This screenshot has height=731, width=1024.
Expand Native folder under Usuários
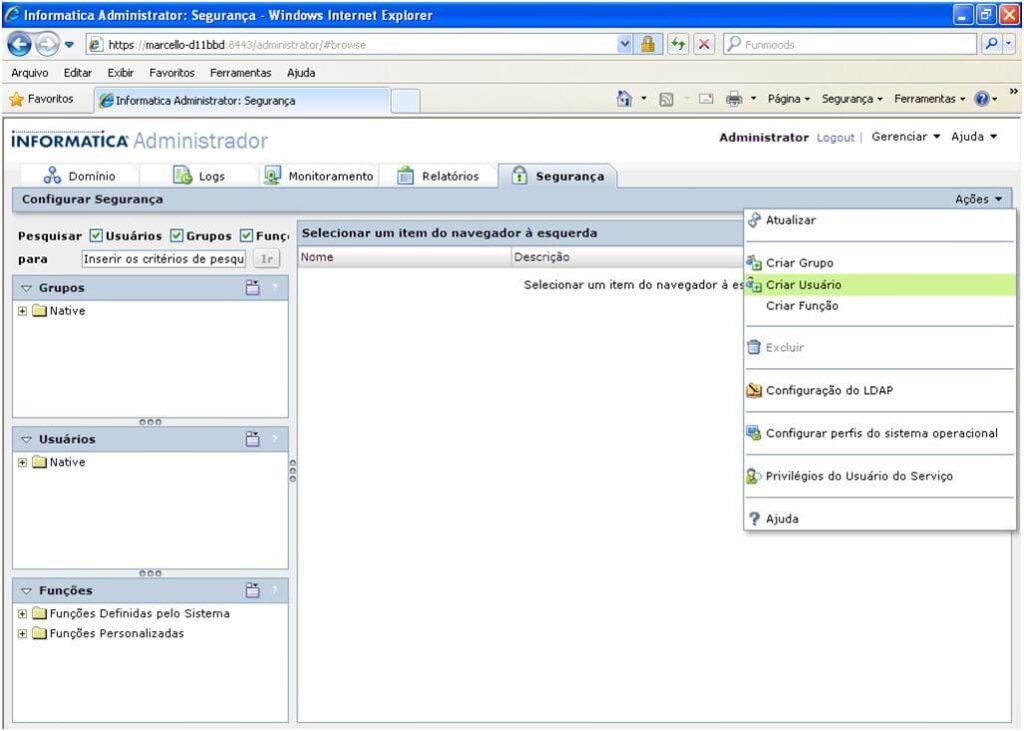pos(22,463)
